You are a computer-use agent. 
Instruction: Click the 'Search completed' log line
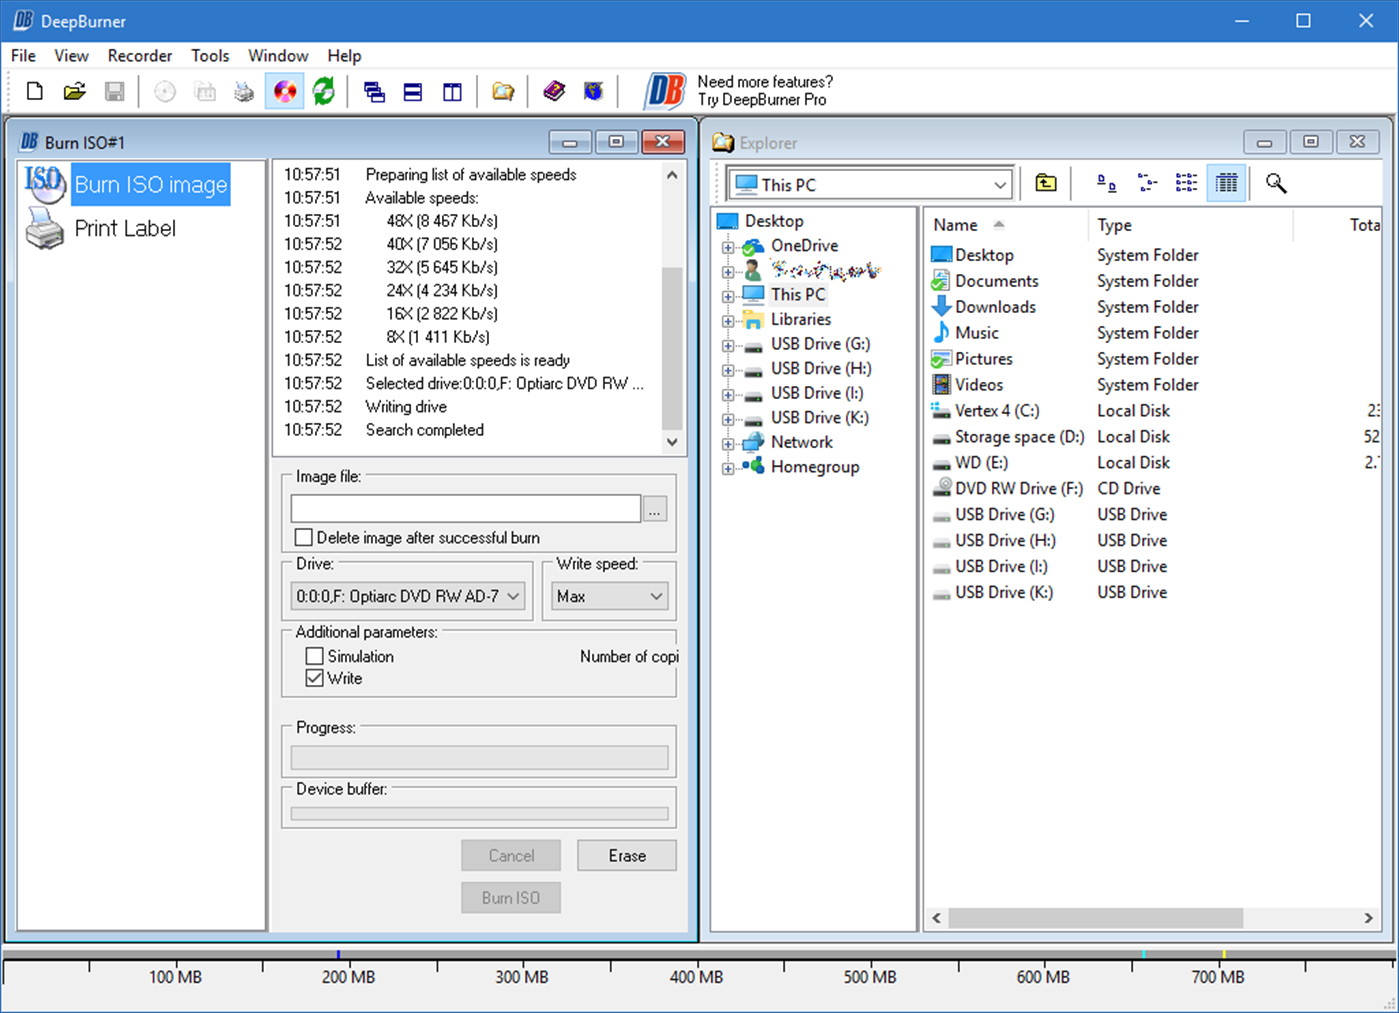point(424,430)
